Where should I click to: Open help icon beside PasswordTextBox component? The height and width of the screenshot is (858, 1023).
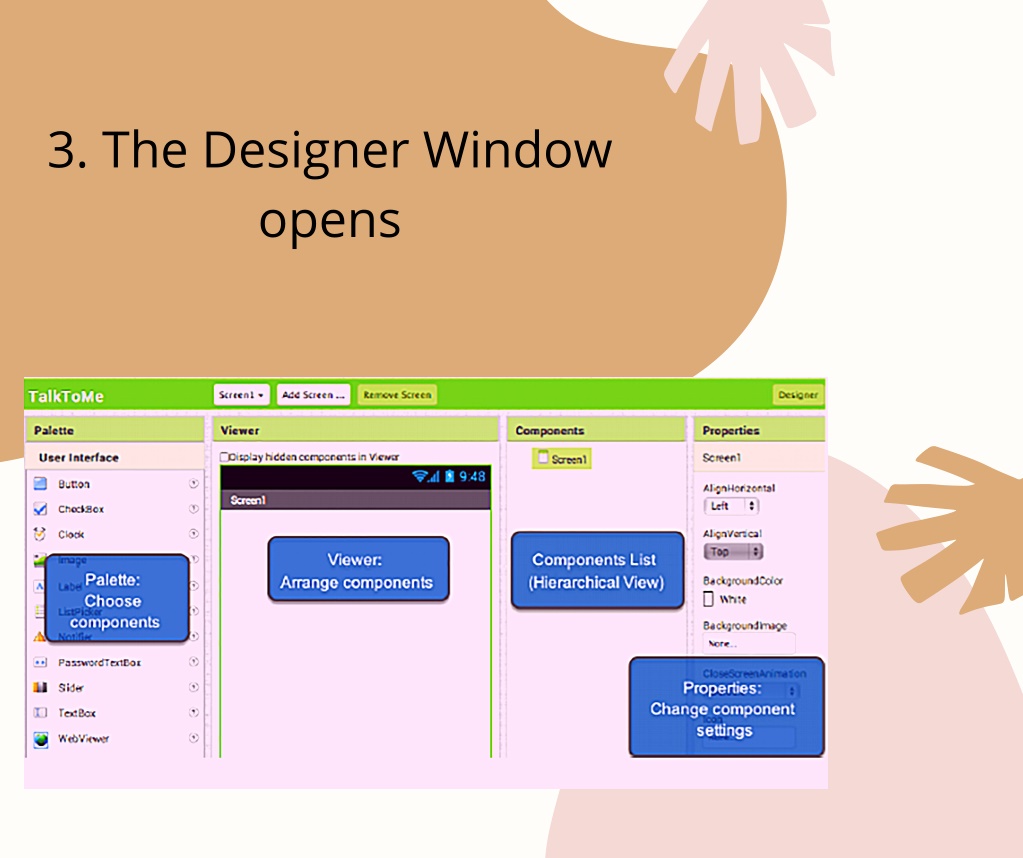click(194, 662)
